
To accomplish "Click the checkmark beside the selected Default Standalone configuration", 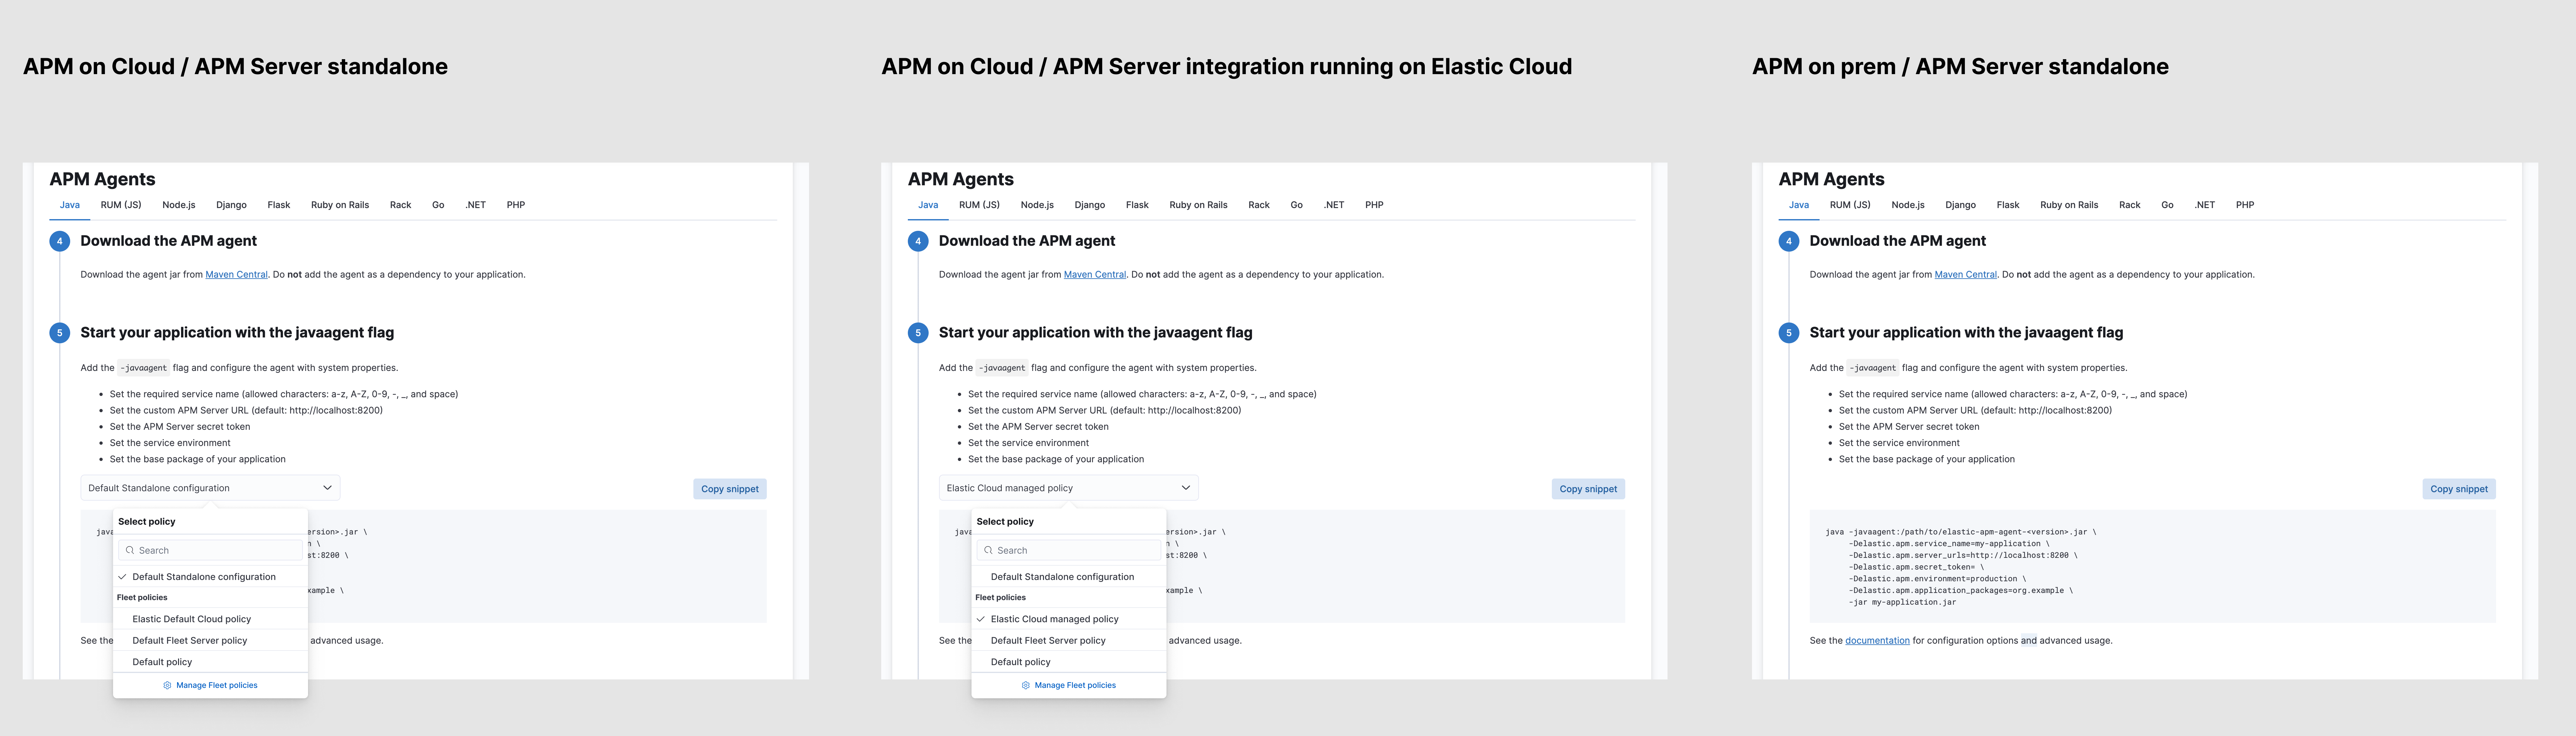I will tap(122, 577).
